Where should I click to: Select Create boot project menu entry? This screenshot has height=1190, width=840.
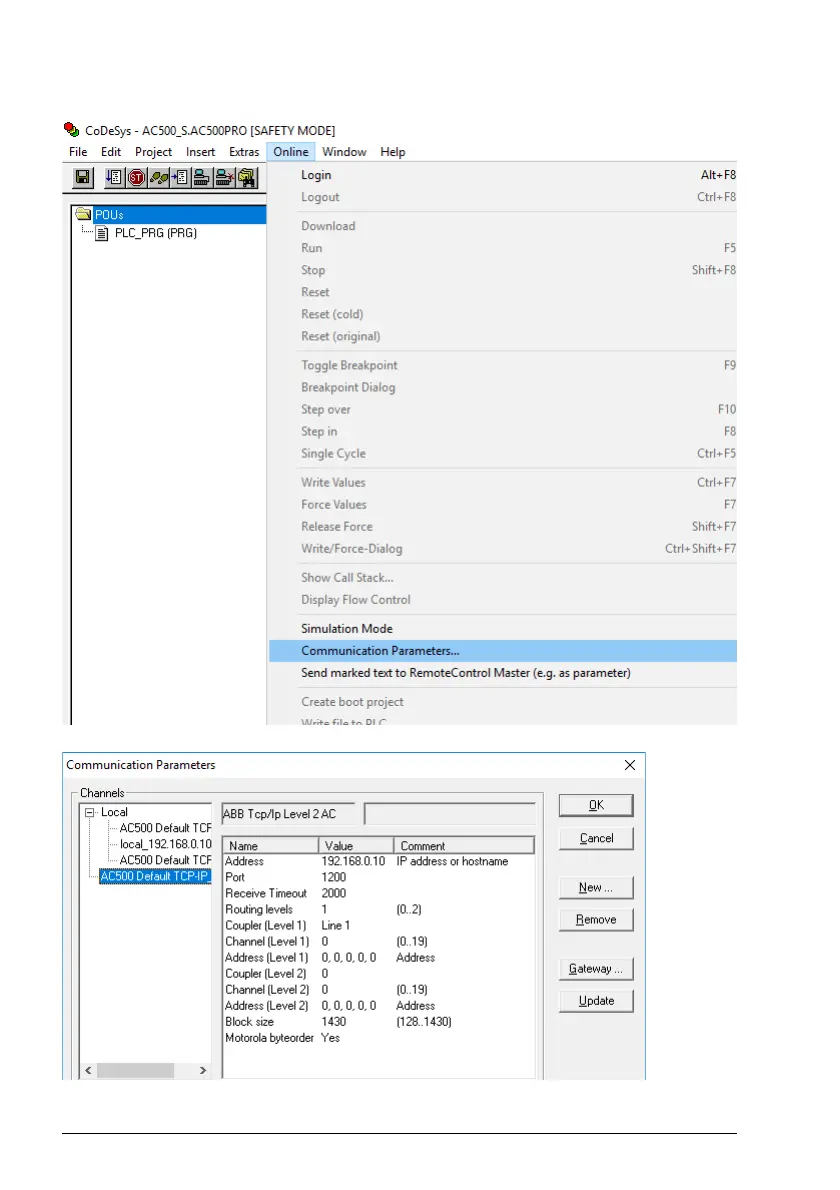503,702
